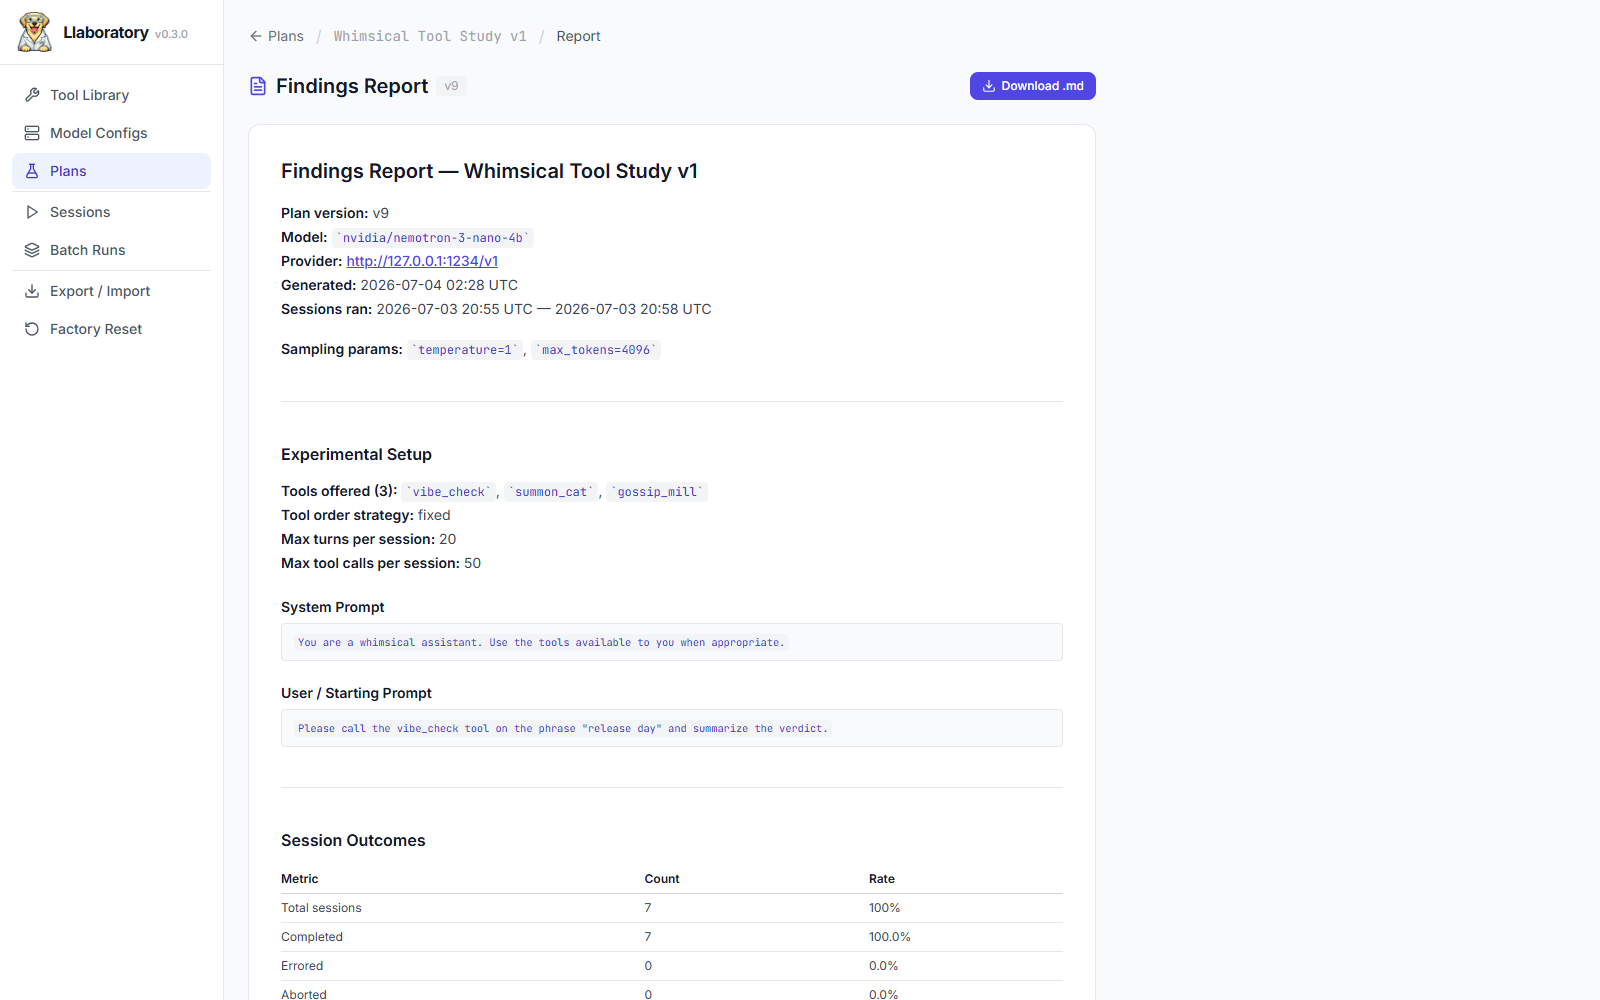Open provider URL http://127.0.0.1:1234/v1
The height and width of the screenshot is (1000, 1600).
click(422, 261)
